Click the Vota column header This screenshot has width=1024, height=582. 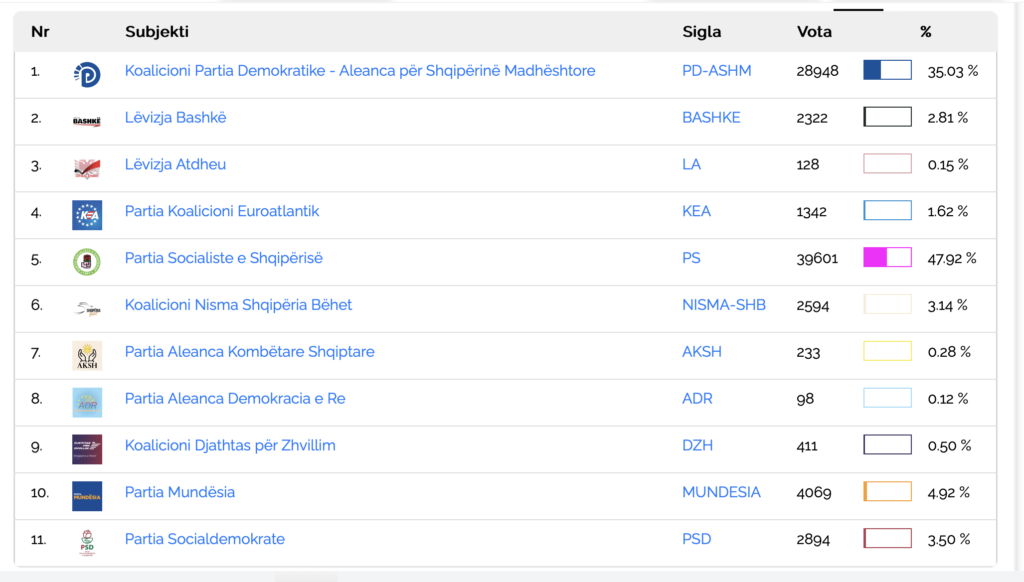coord(814,32)
